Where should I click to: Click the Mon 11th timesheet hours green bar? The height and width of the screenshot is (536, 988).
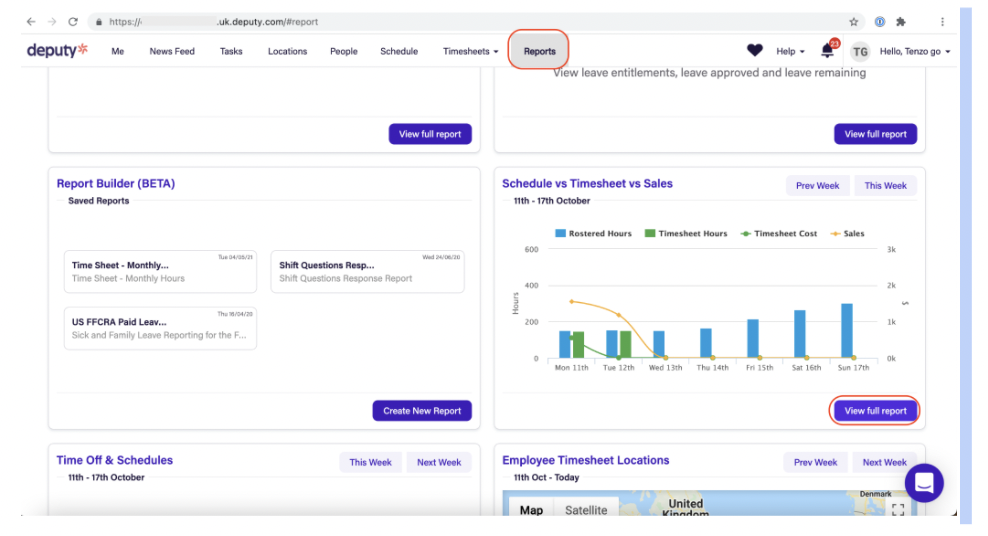[578, 345]
